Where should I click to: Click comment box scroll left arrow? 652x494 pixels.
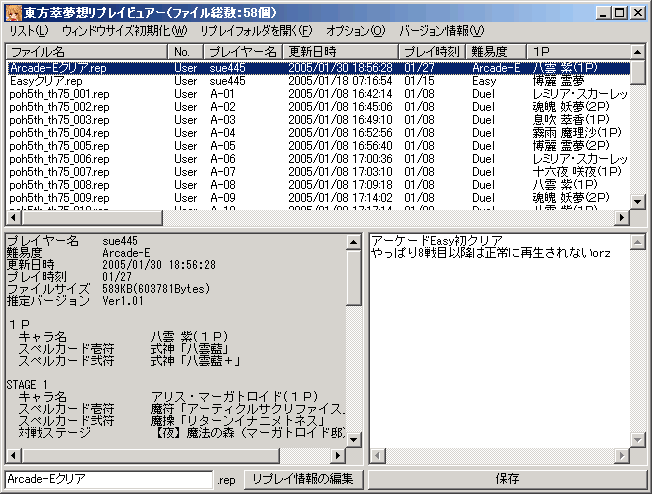click(x=378, y=455)
